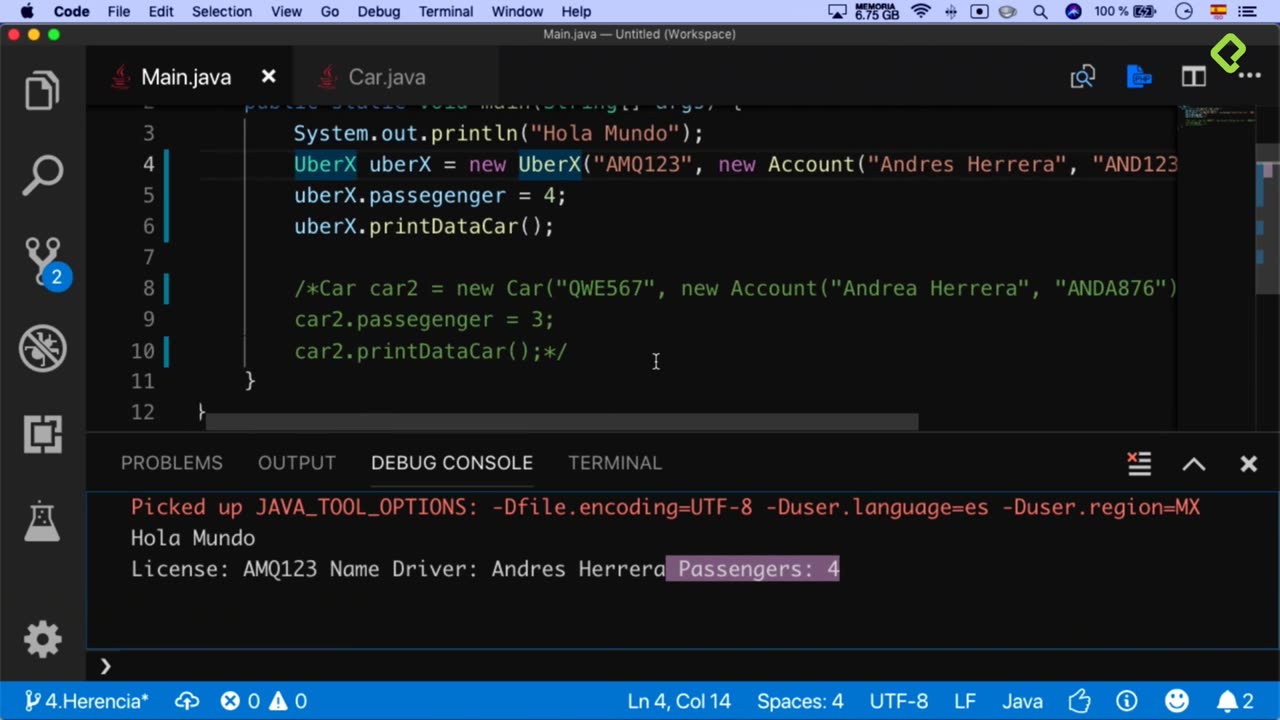The height and width of the screenshot is (720, 1280).
Task: Click highlighted "Passengers: 4" in console output
Action: [x=758, y=569]
